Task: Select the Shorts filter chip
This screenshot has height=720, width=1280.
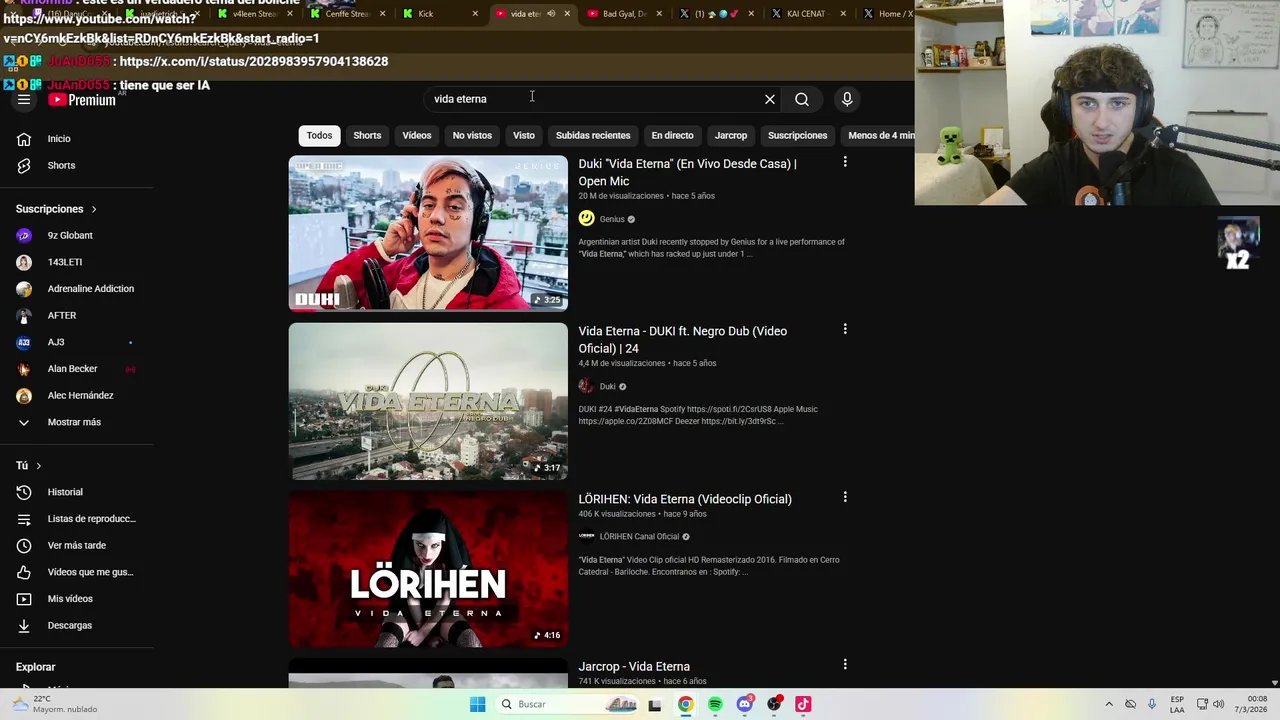Action: (x=367, y=135)
